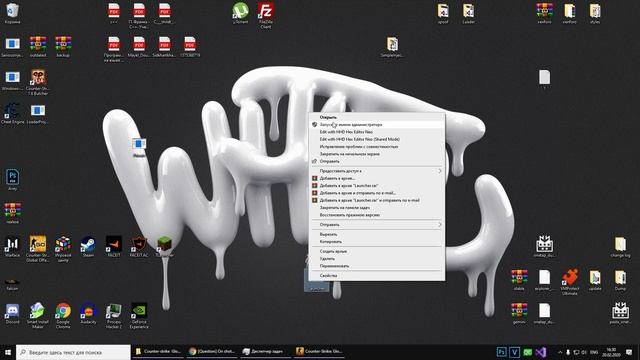The height and width of the screenshot is (360, 640).
Task: Switch to the folder 'Counter-strike Glo...' taskbar button
Action: [158, 351]
